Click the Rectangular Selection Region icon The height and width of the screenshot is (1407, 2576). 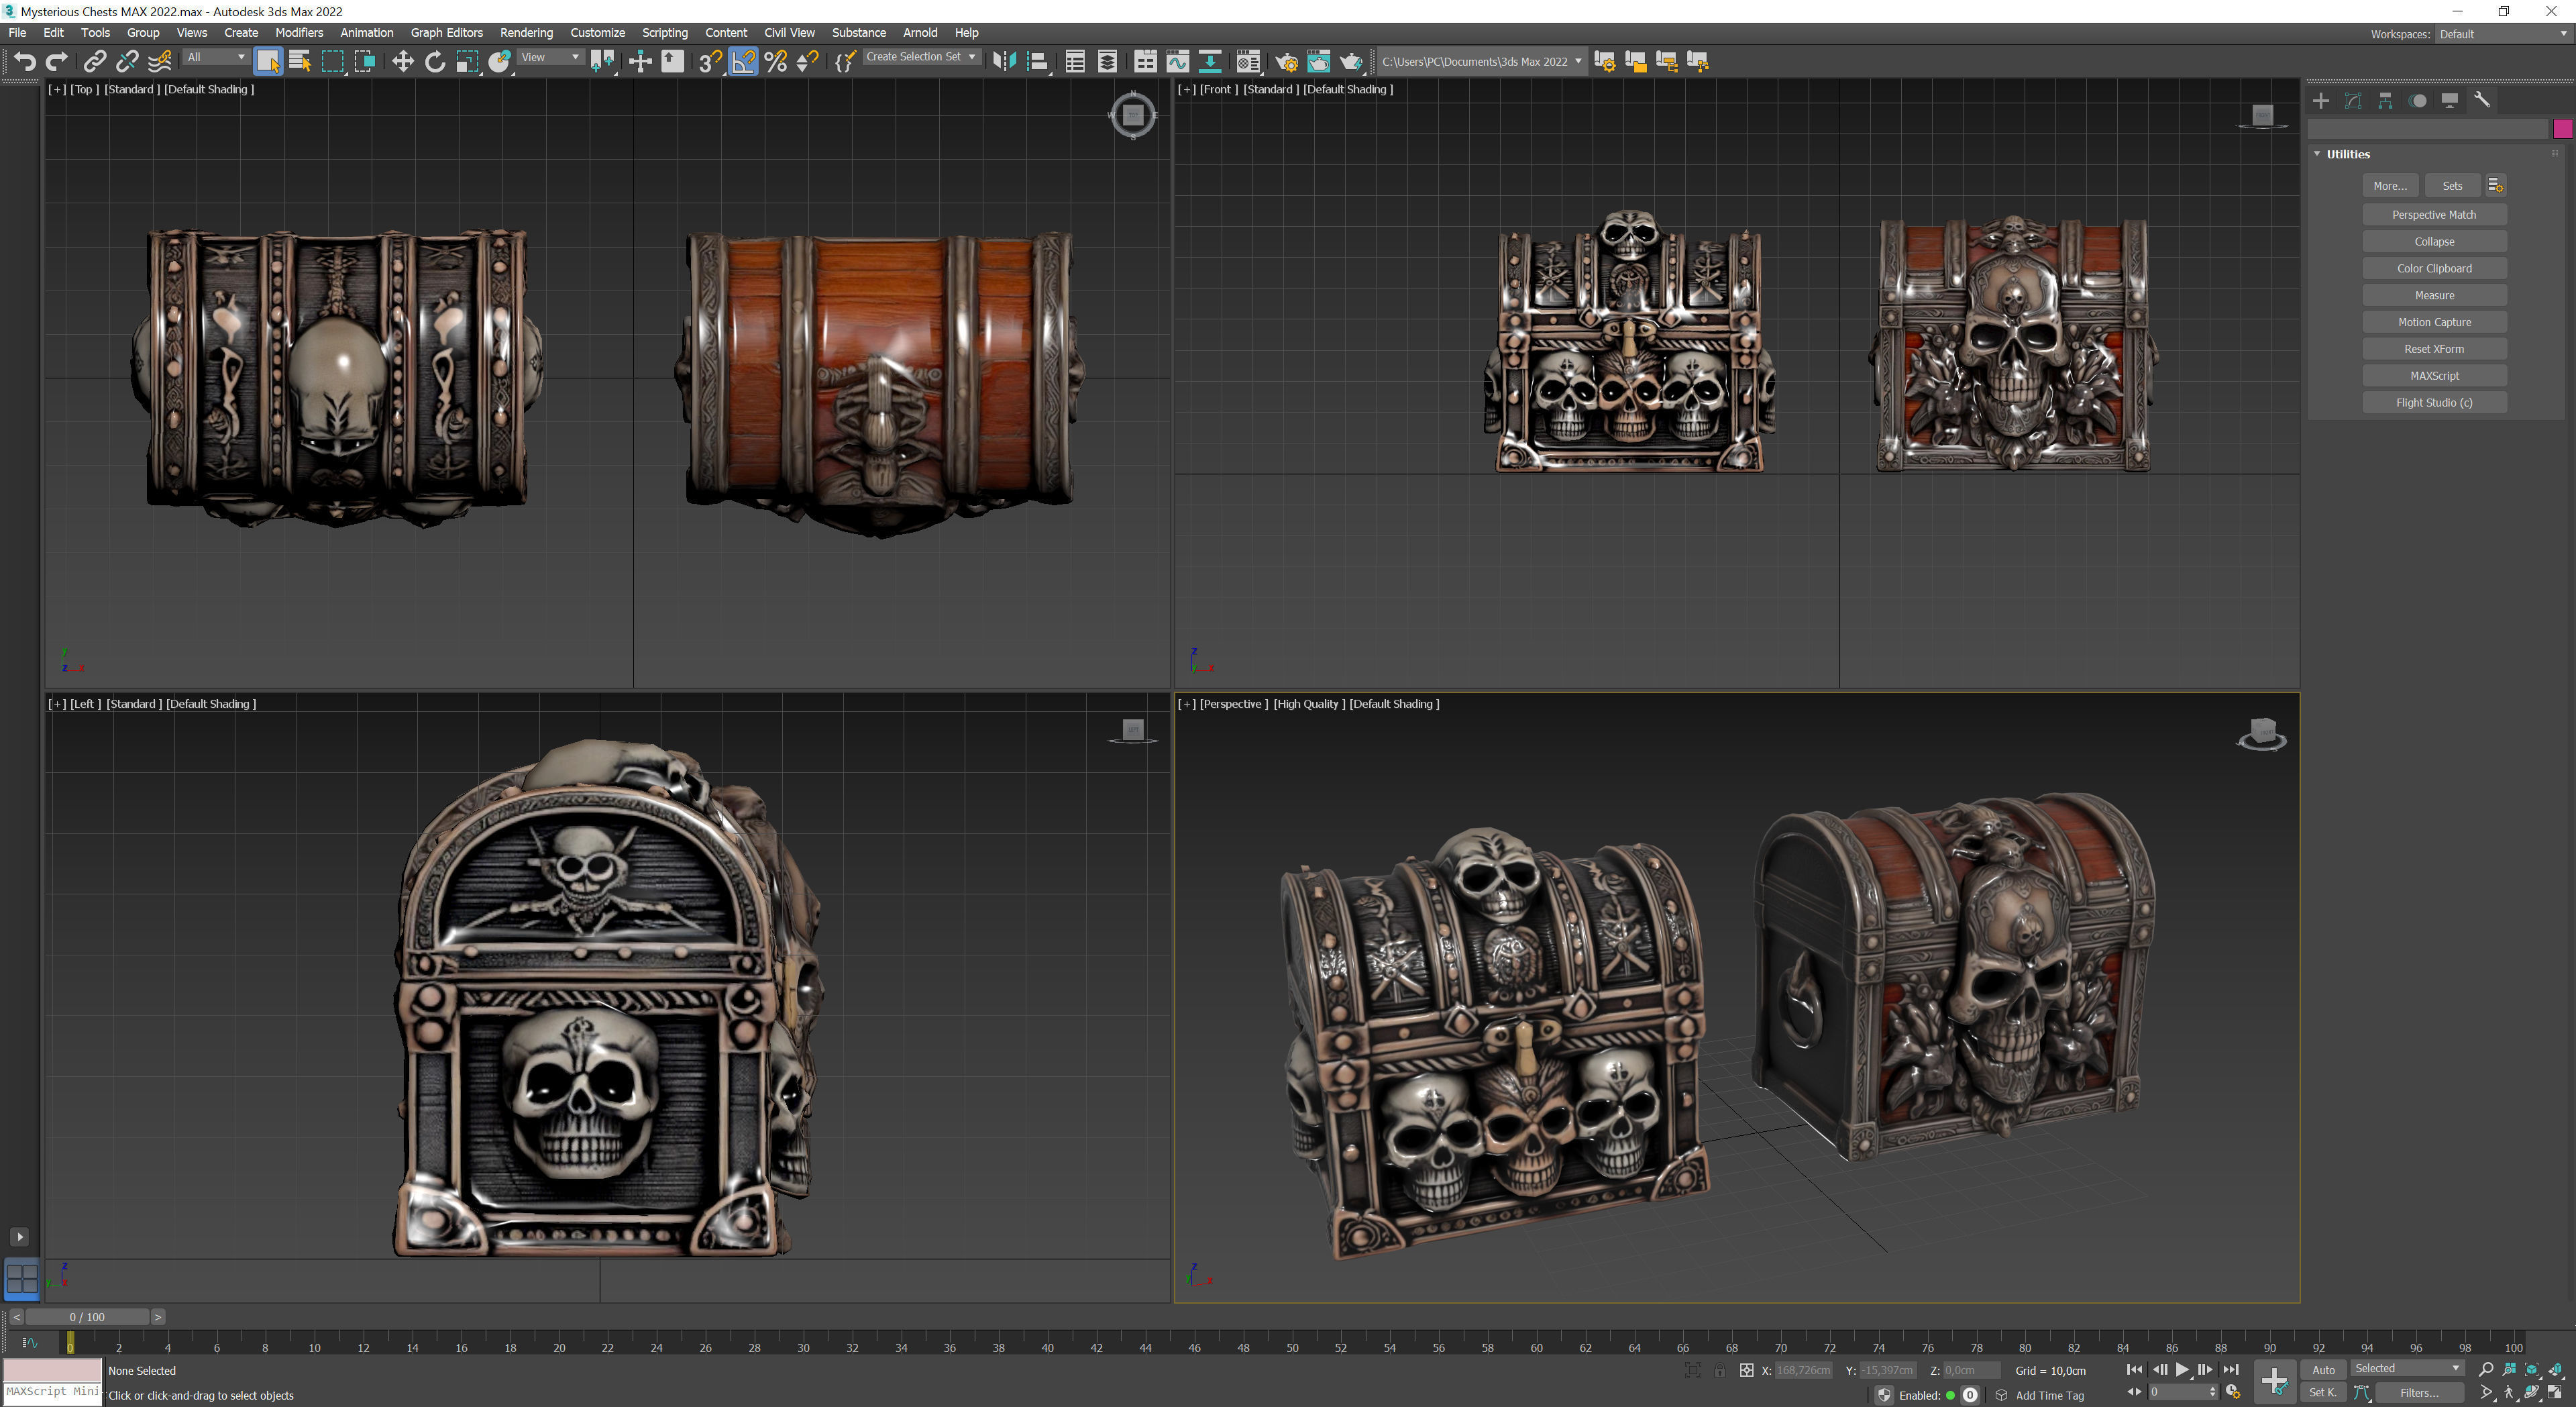pyautogui.click(x=333, y=61)
